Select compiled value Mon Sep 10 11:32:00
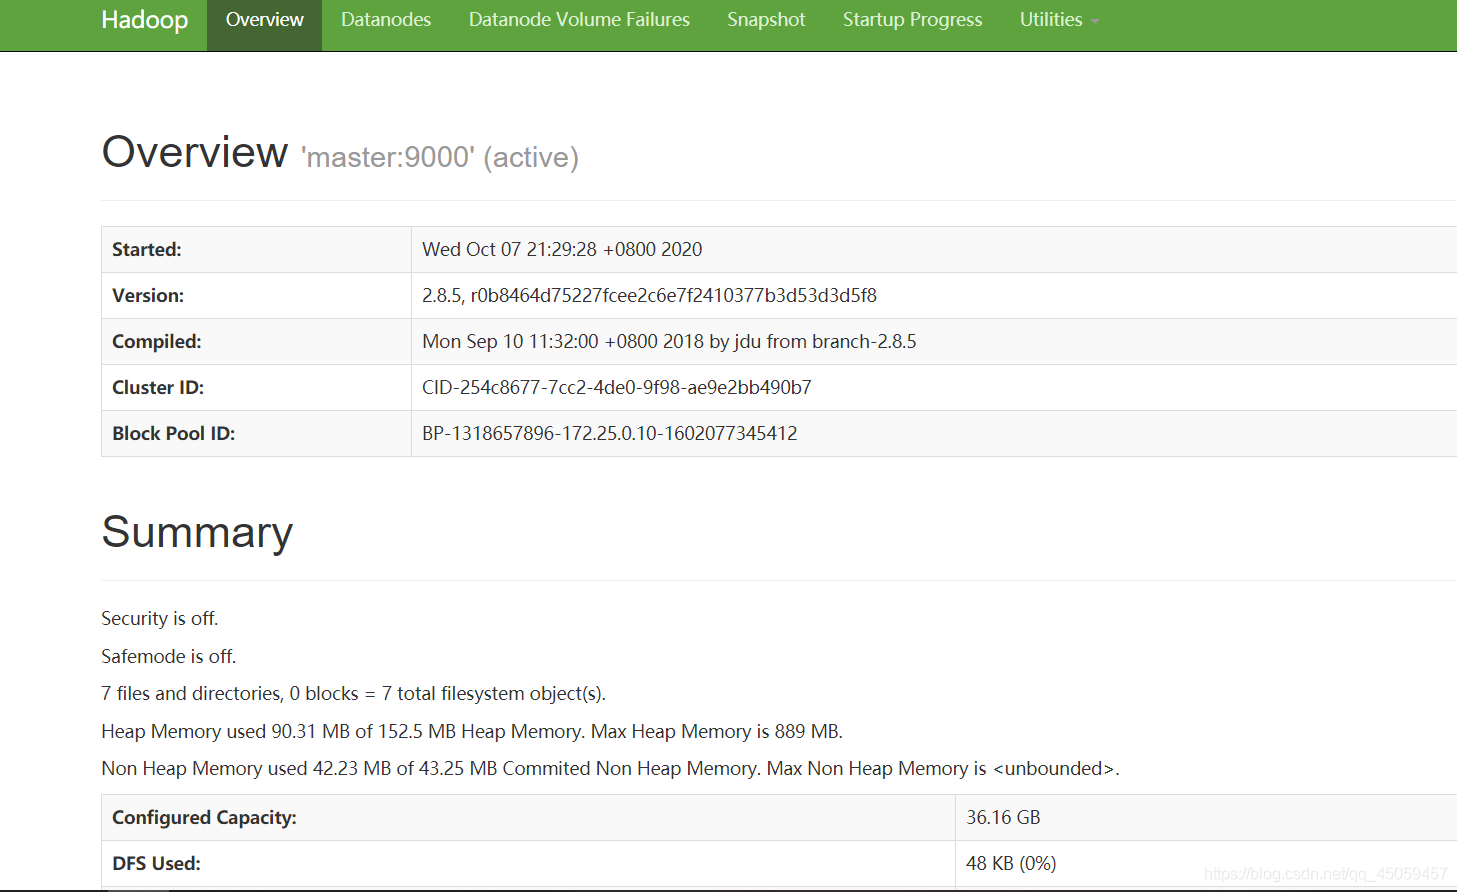 click(669, 342)
